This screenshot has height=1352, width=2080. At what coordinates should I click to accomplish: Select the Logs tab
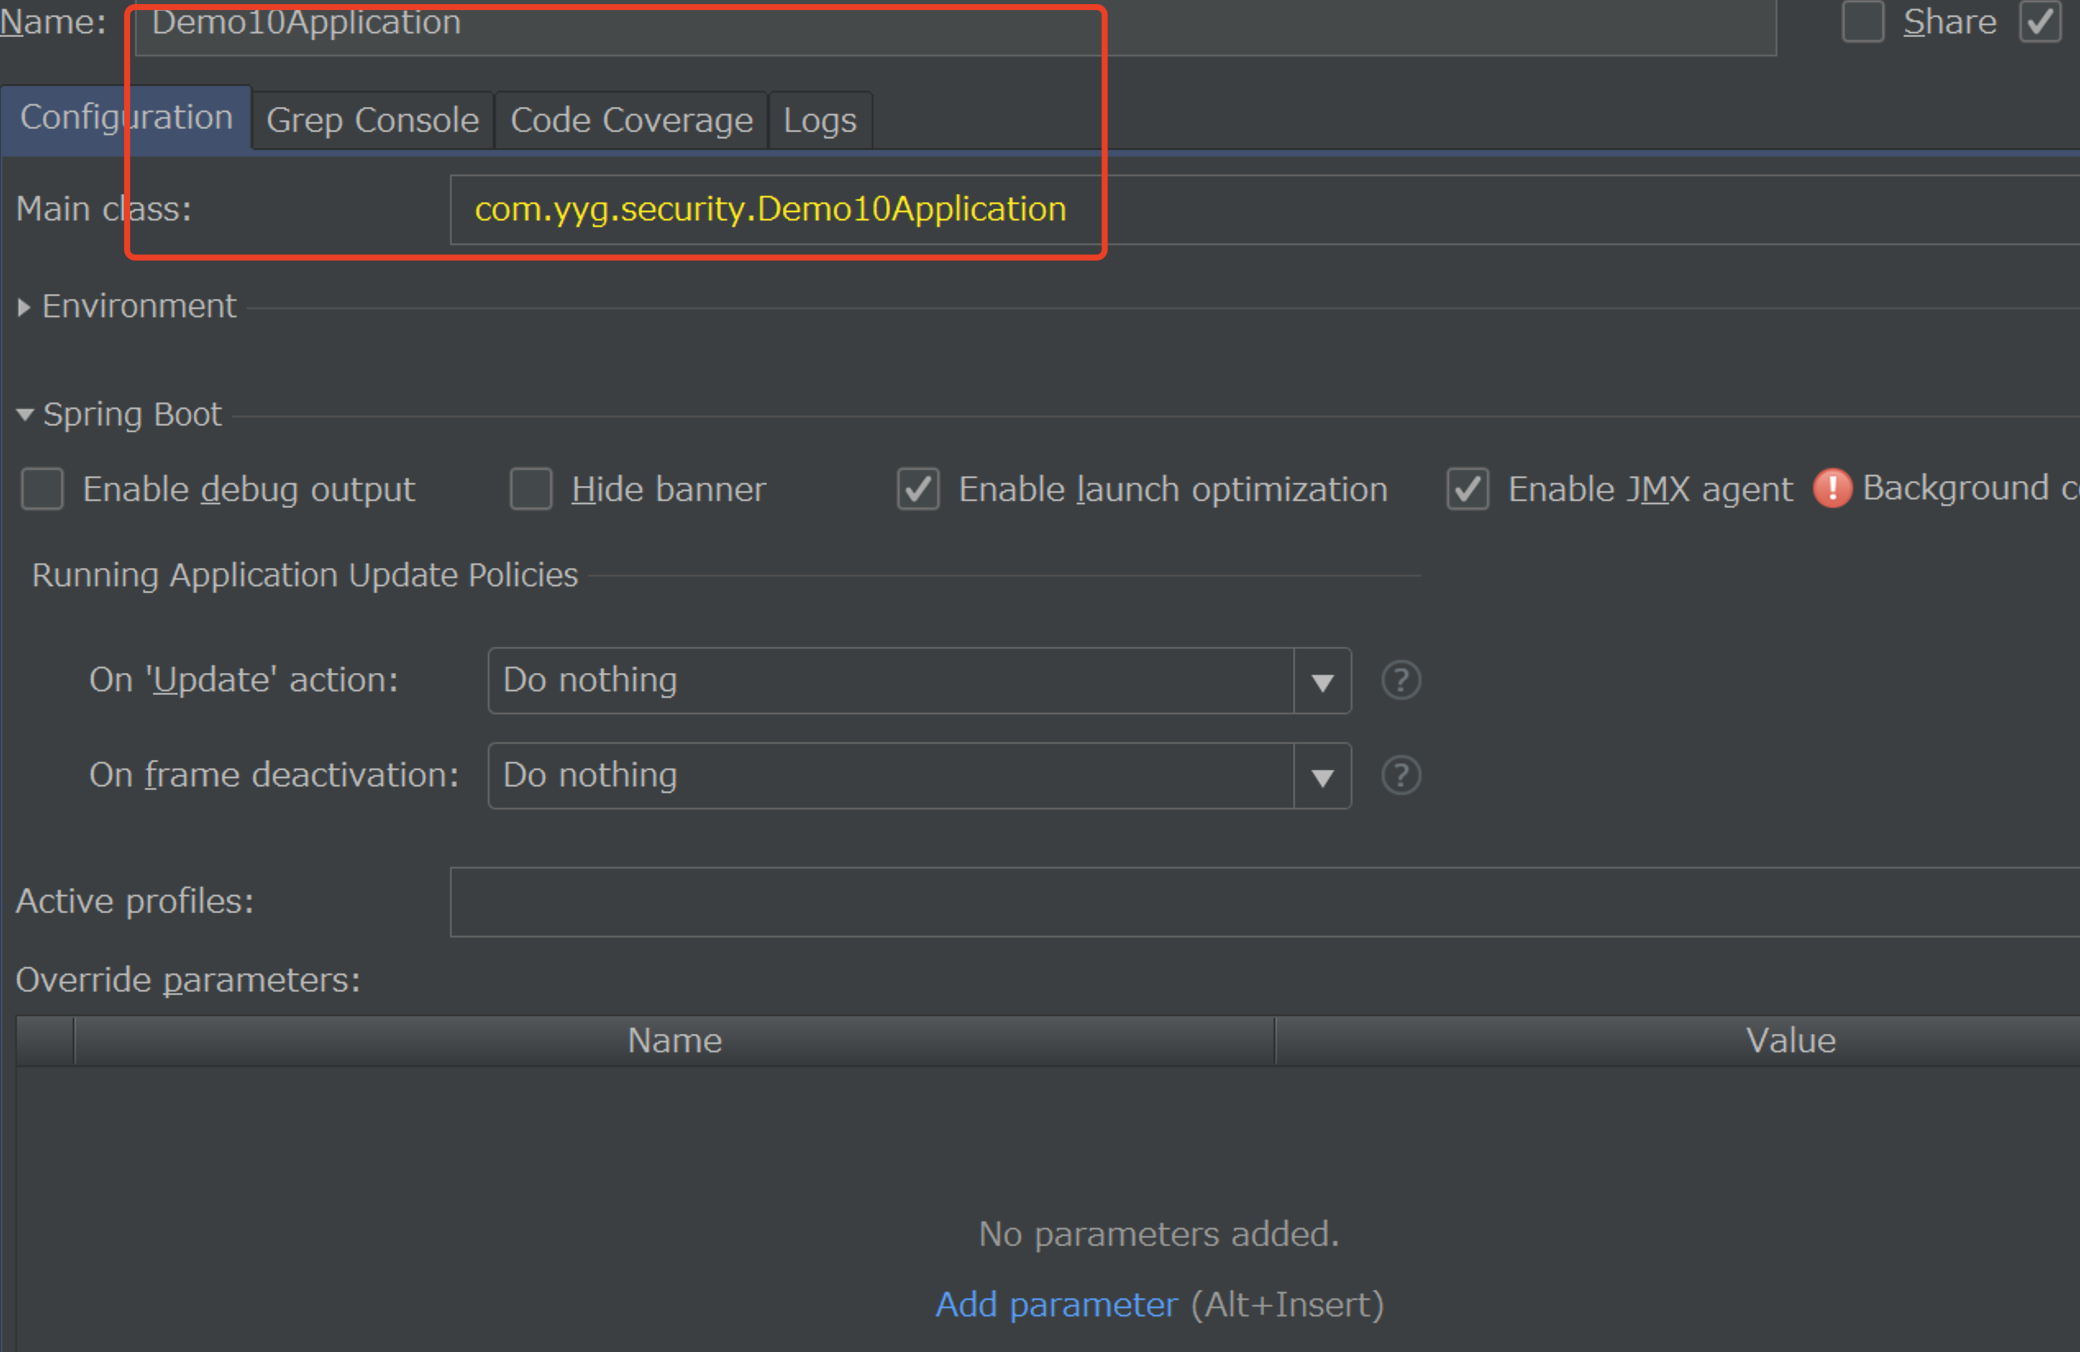[x=820, y=120]
